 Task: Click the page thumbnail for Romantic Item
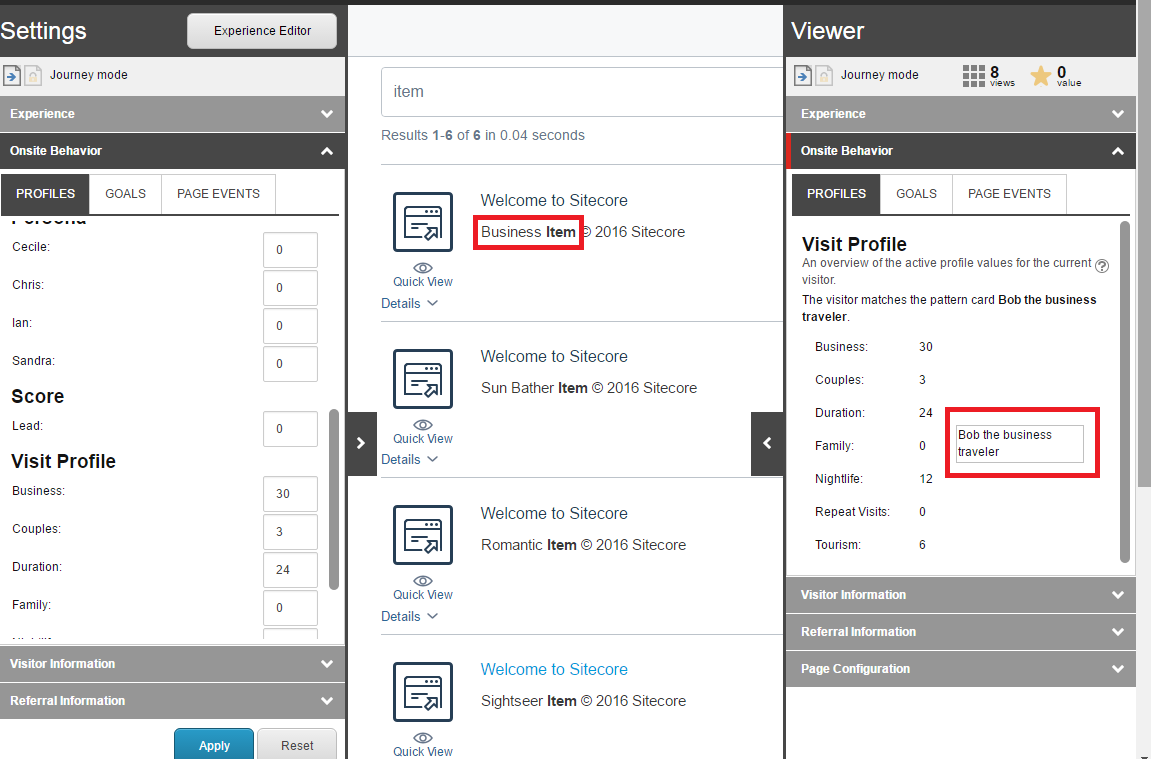point(422,535)
